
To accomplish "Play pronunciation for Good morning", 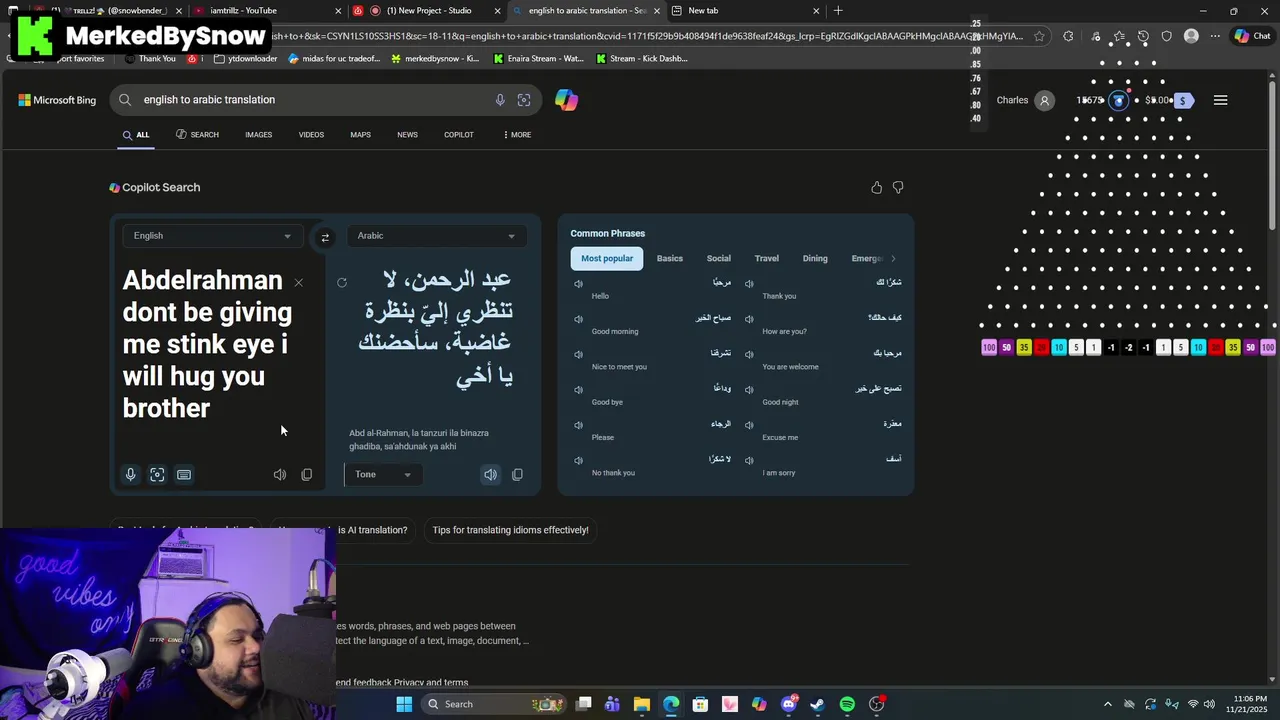I will click(578, 319).
